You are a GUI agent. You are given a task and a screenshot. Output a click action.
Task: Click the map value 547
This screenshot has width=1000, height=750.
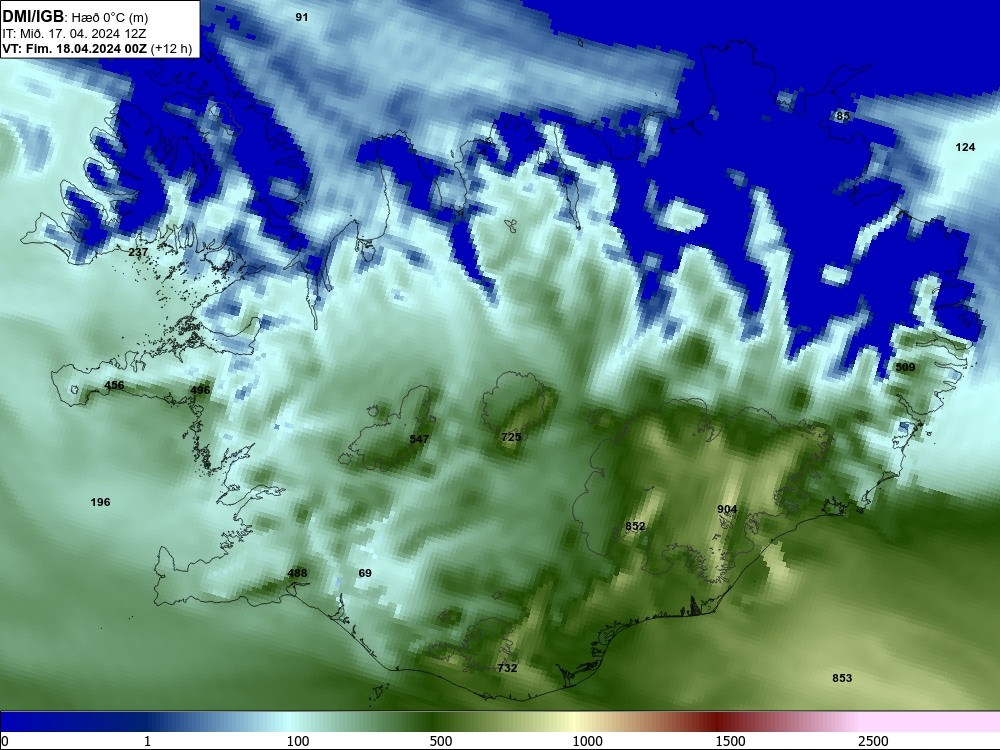(x=419, y=439)
